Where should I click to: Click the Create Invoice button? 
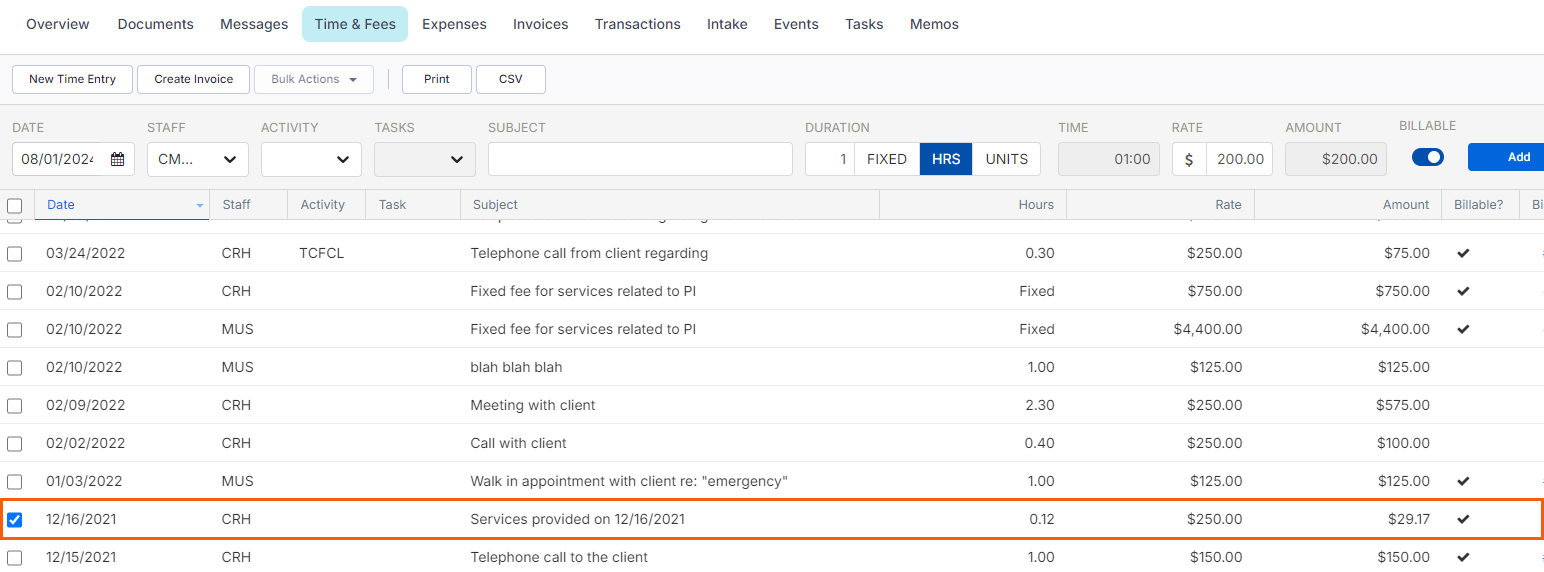coord(193,79)
